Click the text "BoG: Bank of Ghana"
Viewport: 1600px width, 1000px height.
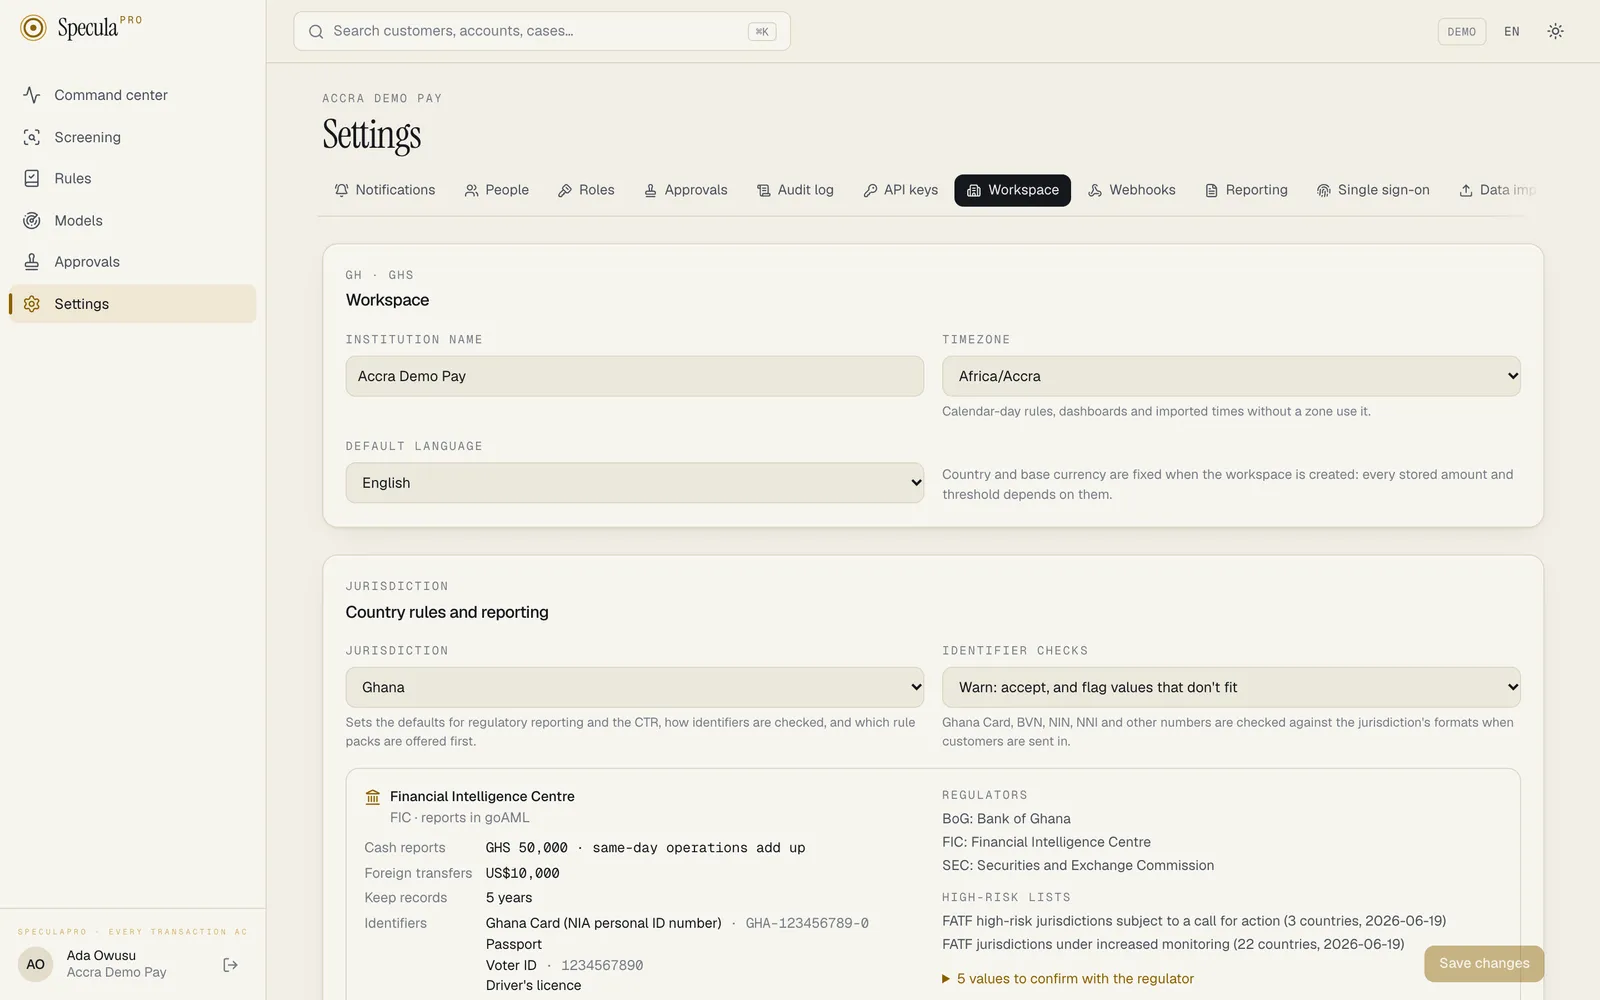click(1006, 819)
